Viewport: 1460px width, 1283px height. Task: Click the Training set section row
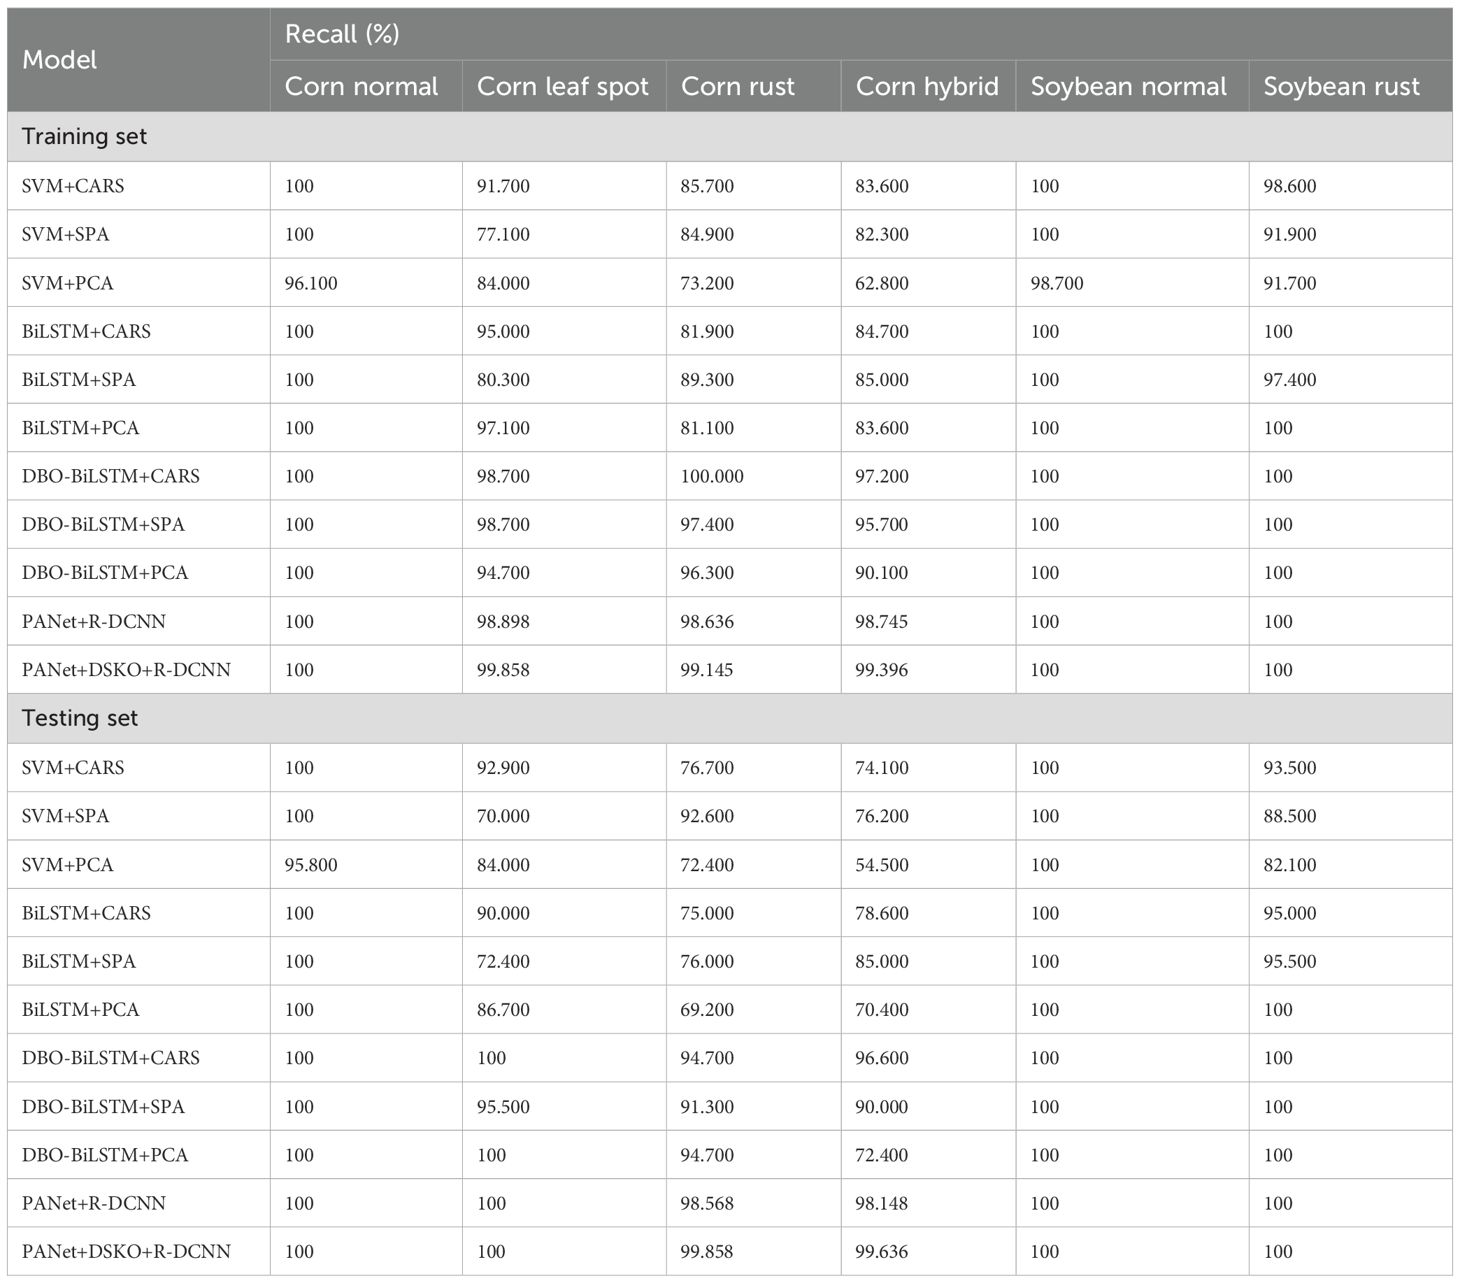[85, 137]
